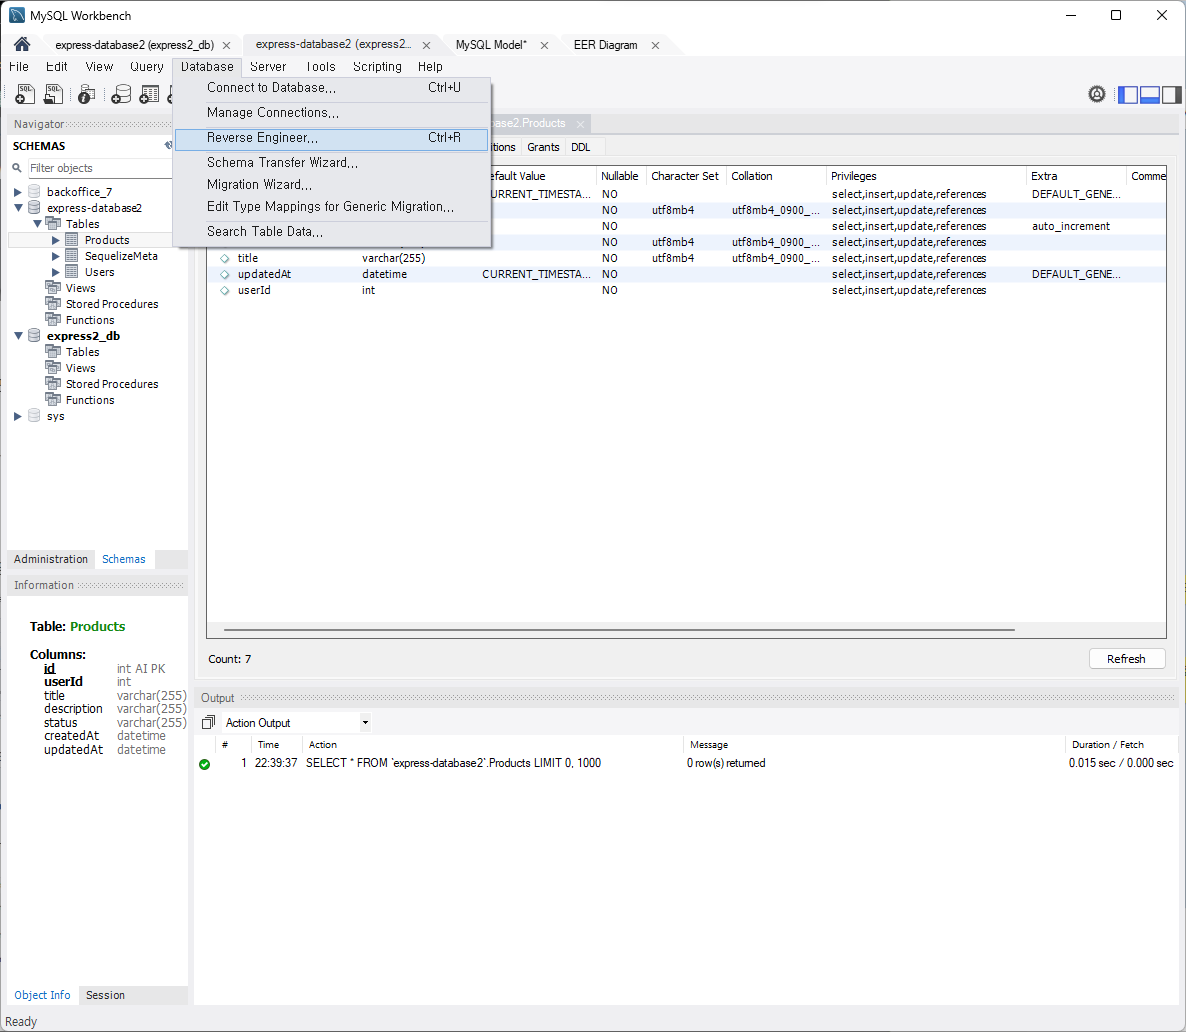Click the output copy icon beside Action Output

tap(209, 723)
